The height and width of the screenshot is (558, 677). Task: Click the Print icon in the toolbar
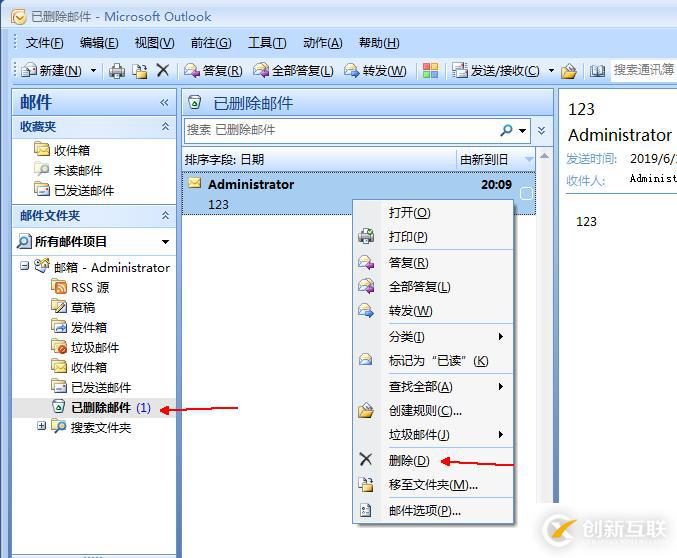117,70
